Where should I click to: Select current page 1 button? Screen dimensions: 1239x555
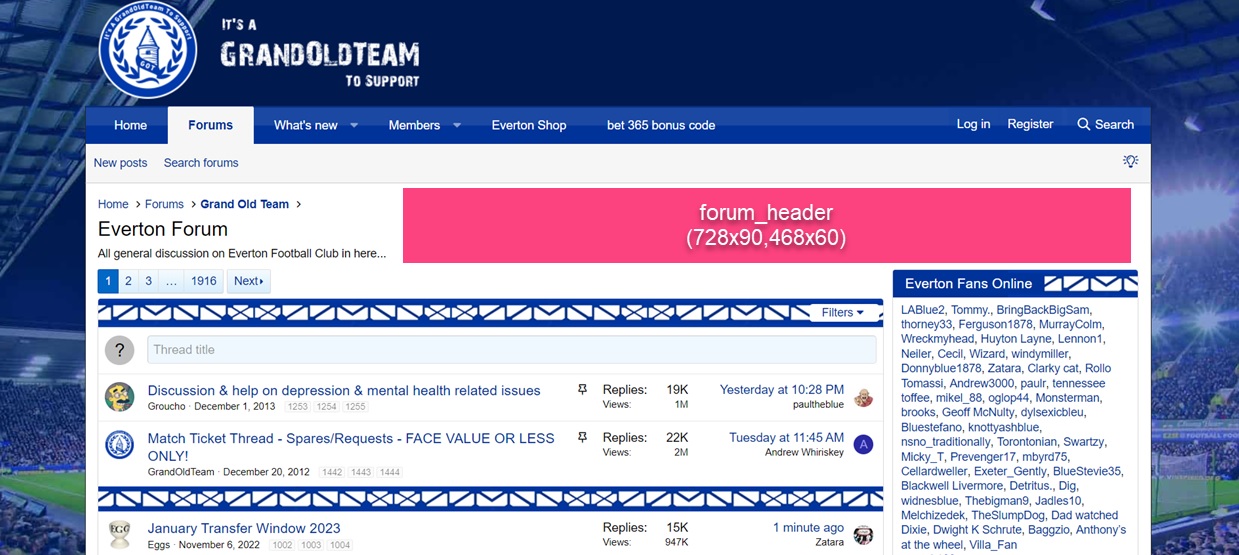tap(108, 281)
